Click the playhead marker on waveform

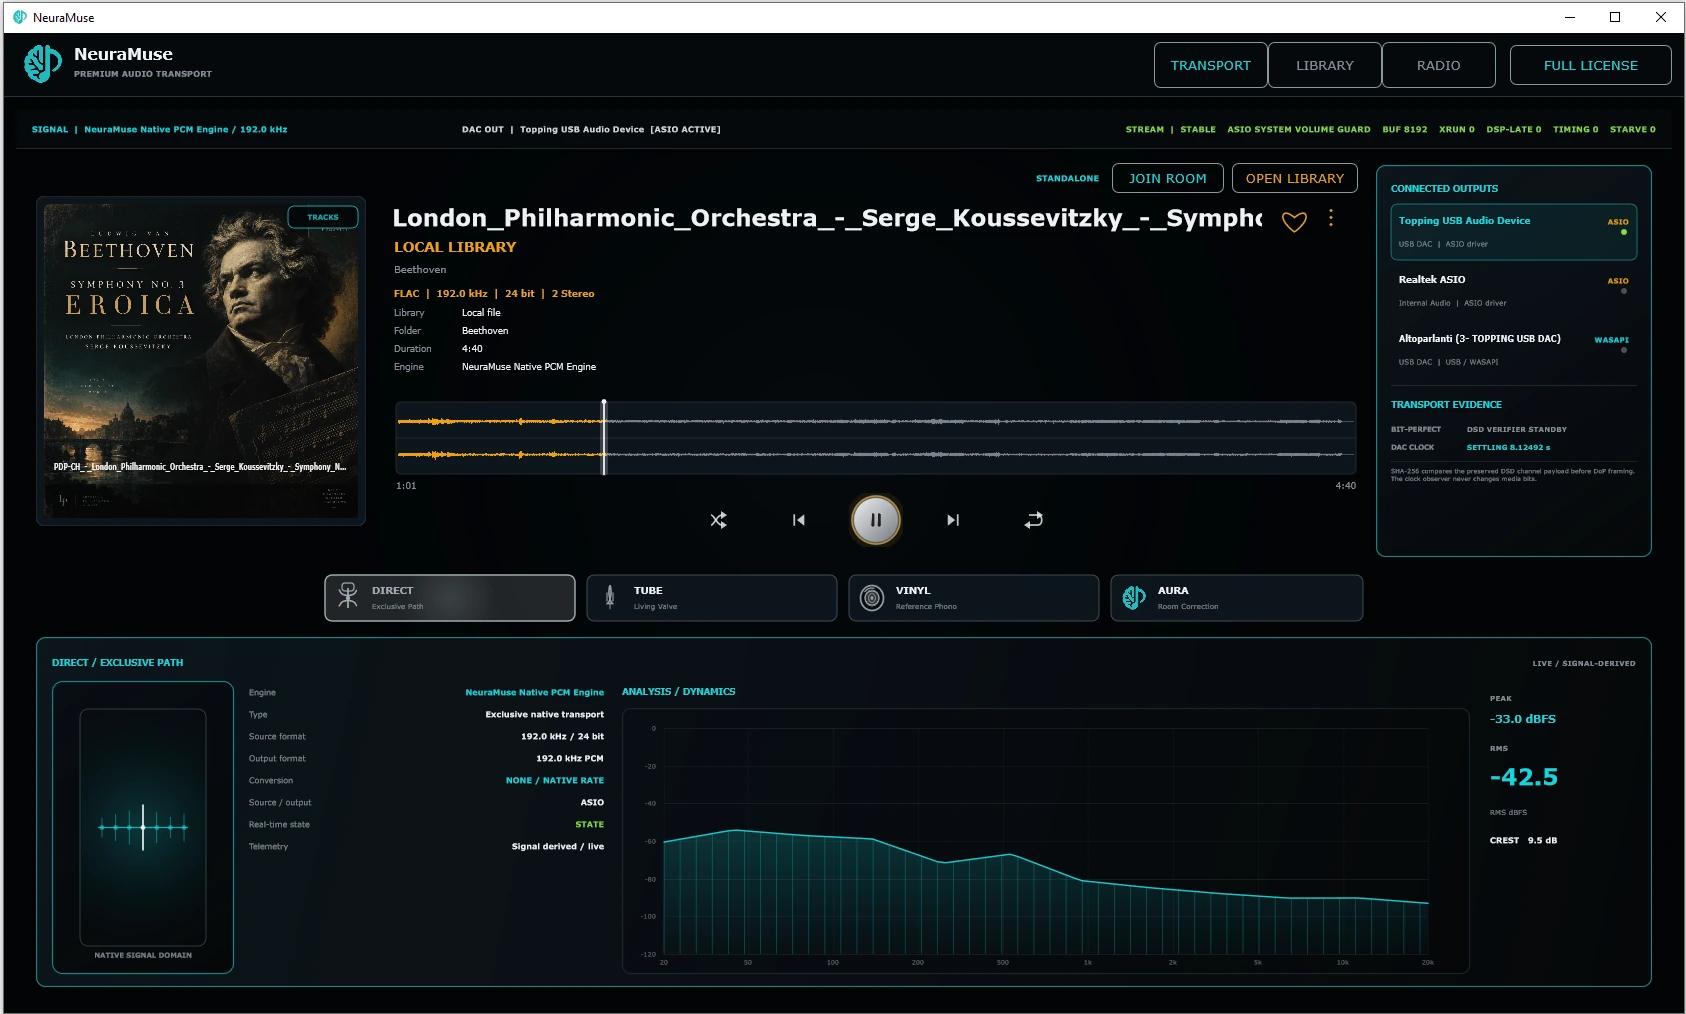point(604,438)
